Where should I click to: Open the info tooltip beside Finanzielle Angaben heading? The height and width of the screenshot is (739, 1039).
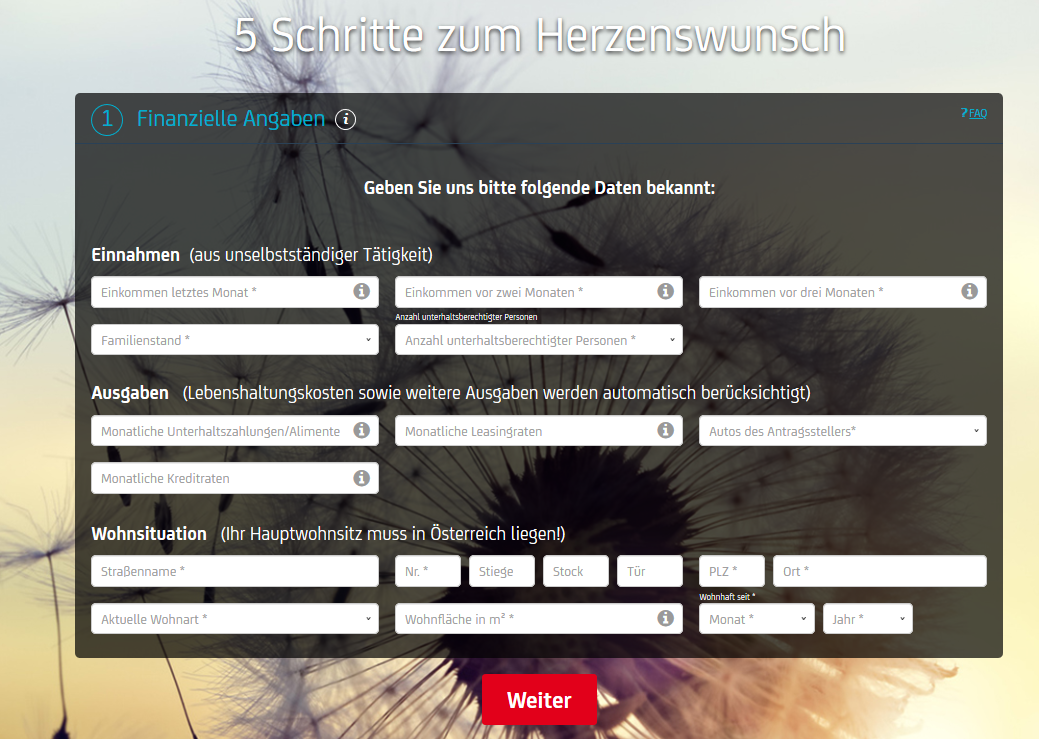[345, 119]
